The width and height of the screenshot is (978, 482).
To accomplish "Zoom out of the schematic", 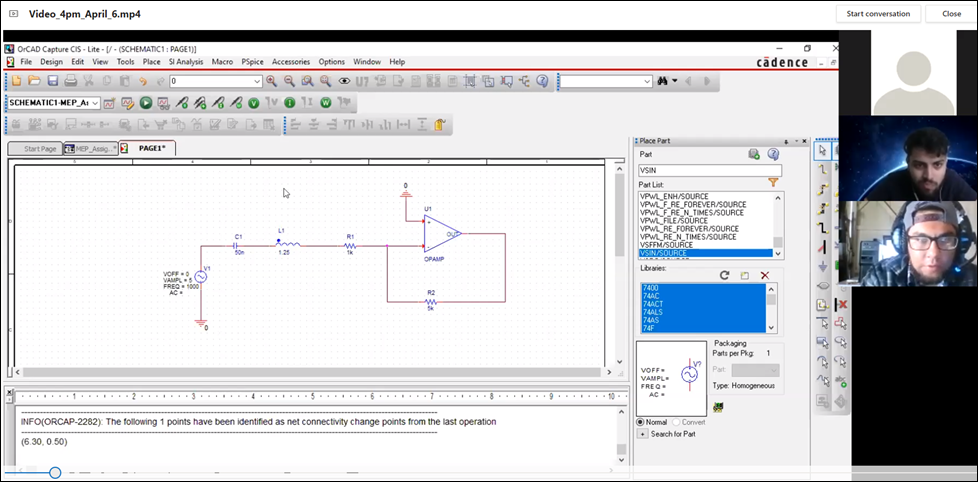I will click(289, 81).
